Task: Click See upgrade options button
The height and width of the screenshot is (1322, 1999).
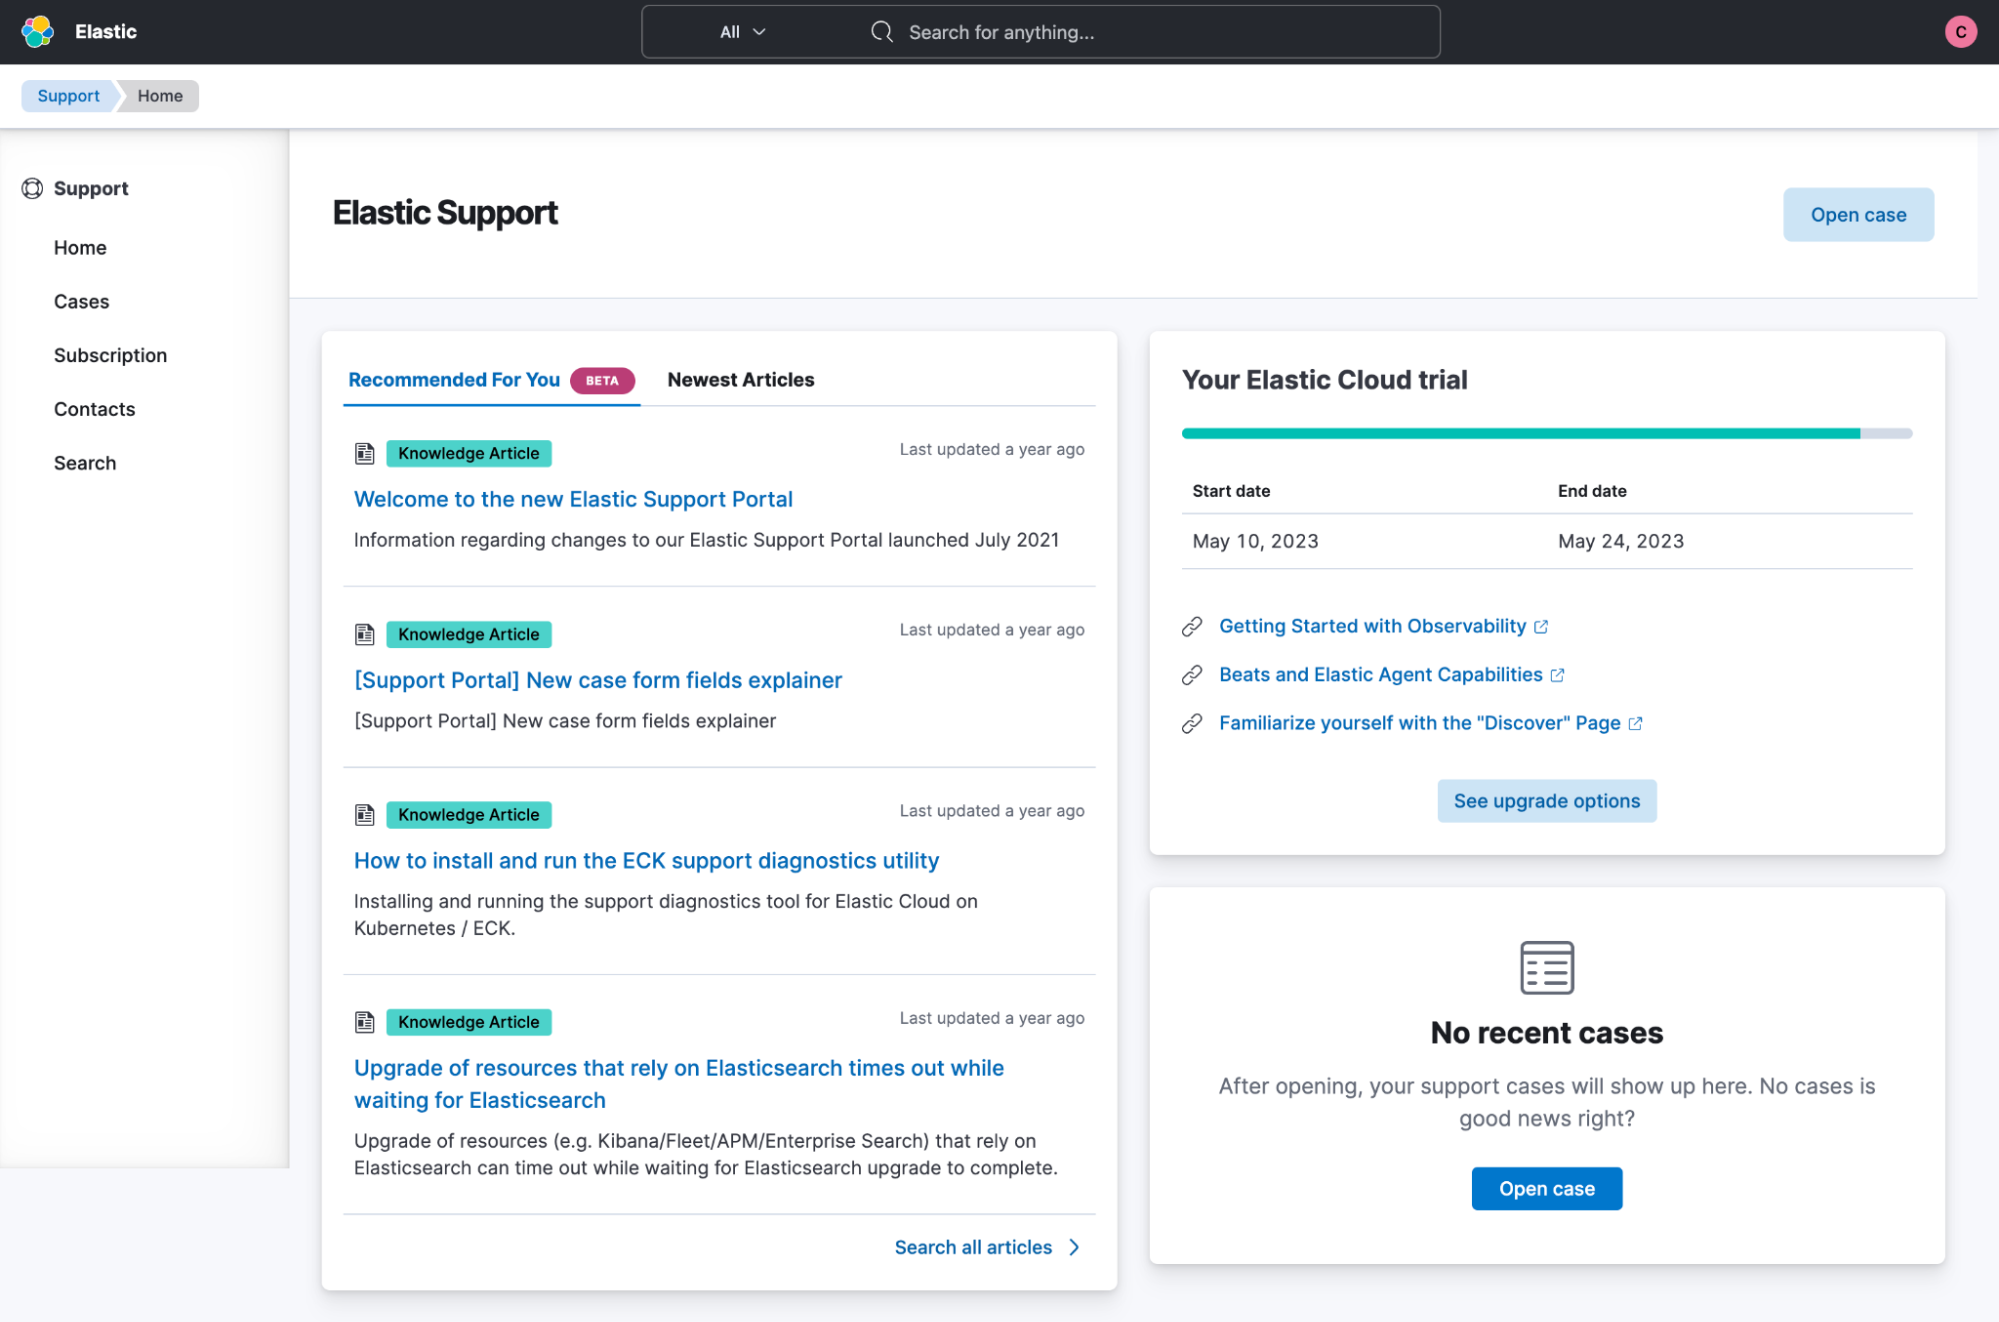Action: tap(1546, 801)
